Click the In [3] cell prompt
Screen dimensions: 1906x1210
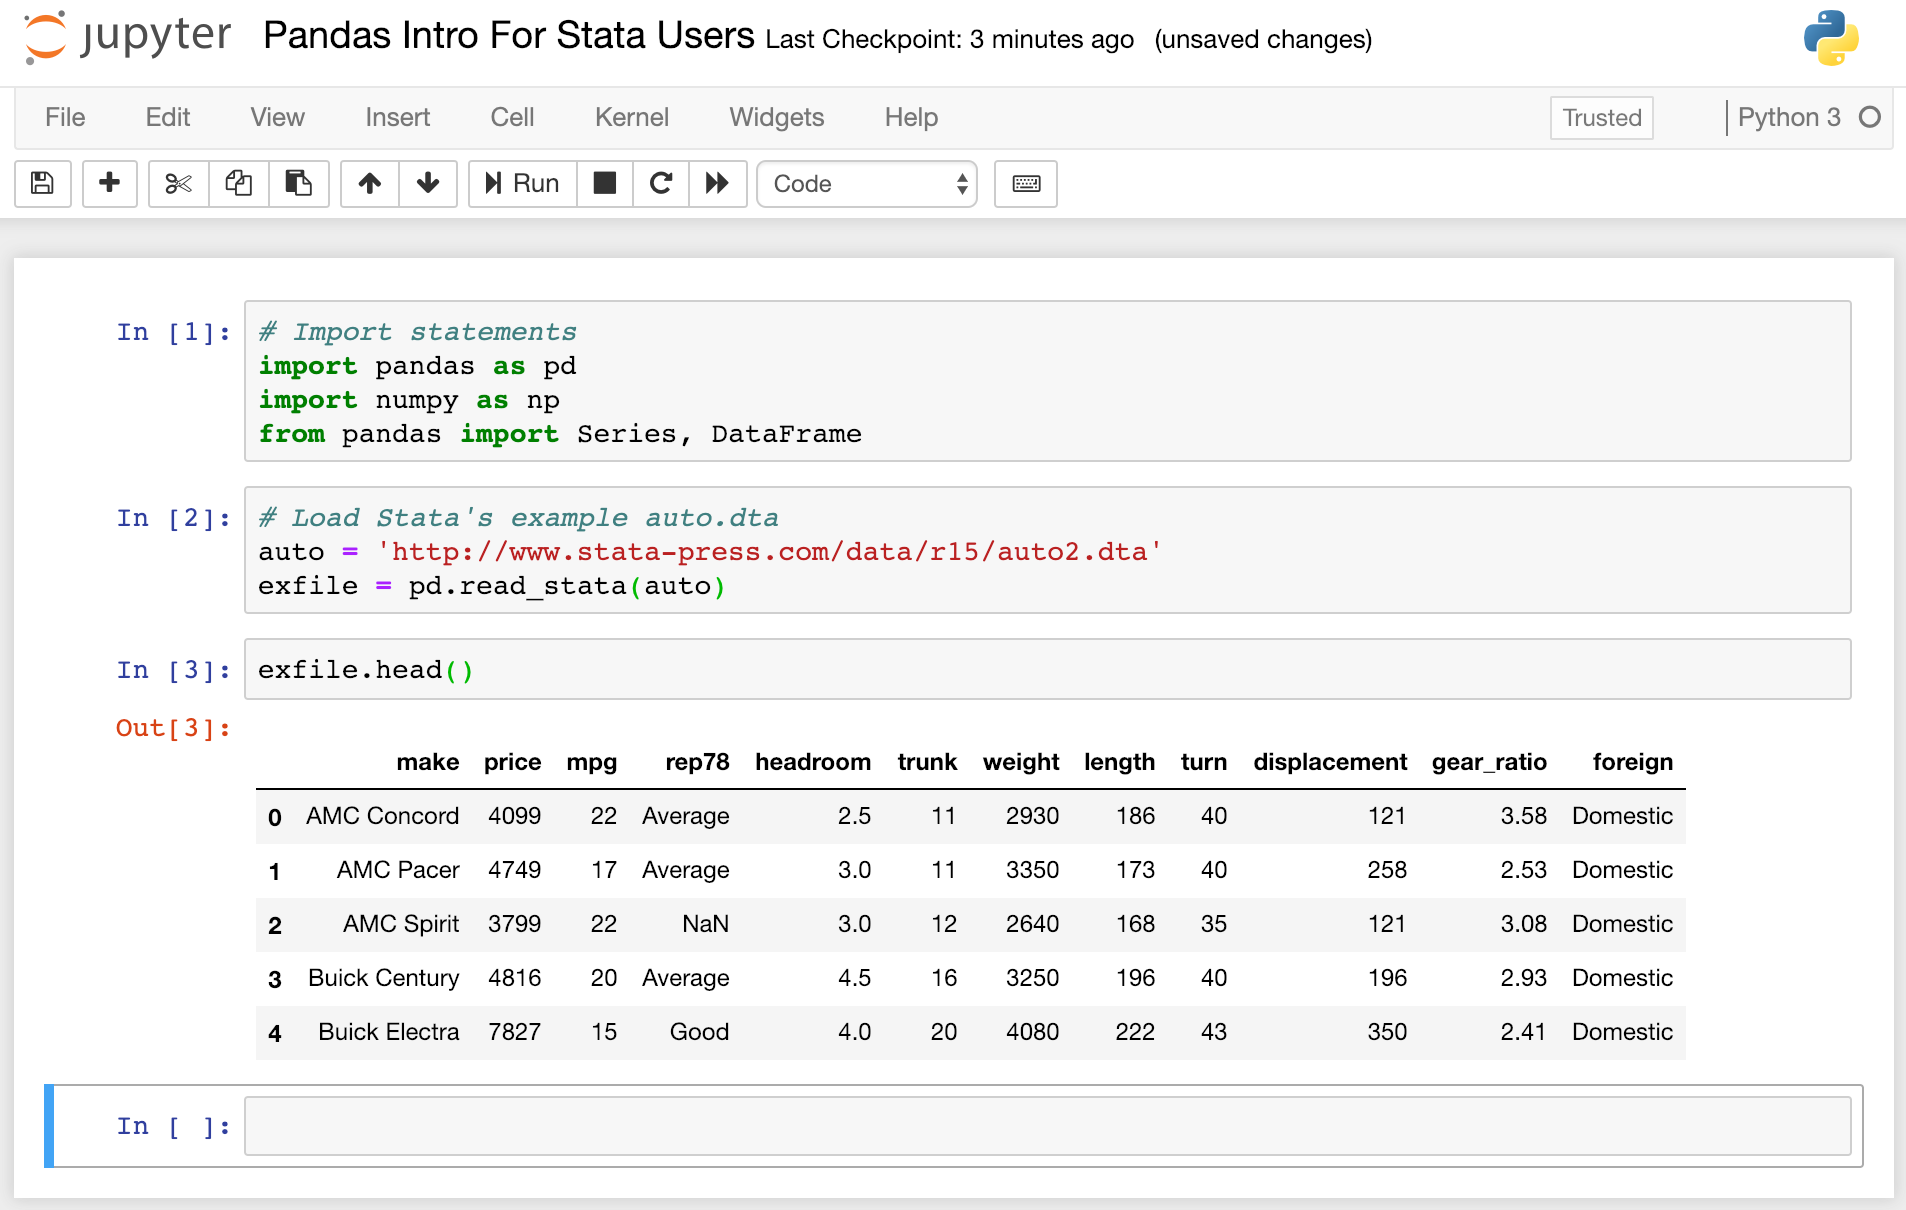click(173, 670)
